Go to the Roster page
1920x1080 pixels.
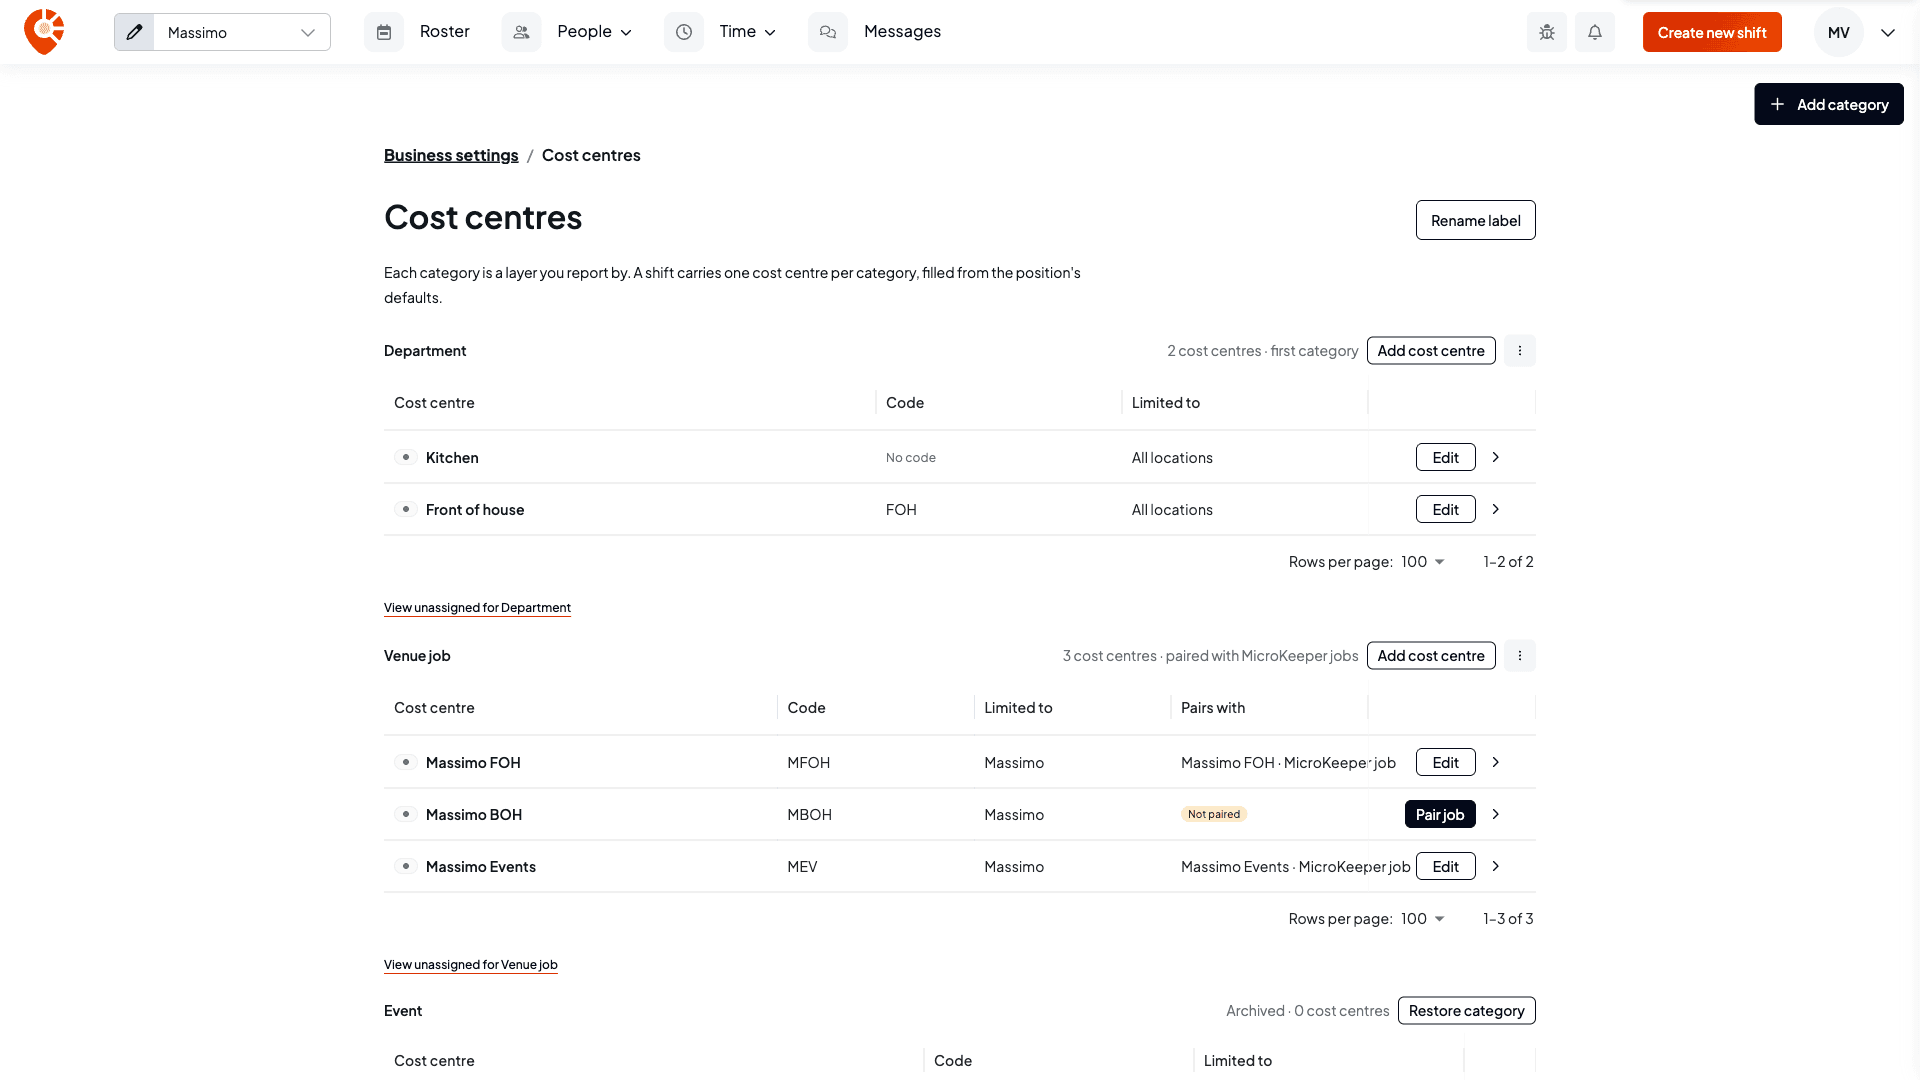pyautogui.click(x=445, y=32)
